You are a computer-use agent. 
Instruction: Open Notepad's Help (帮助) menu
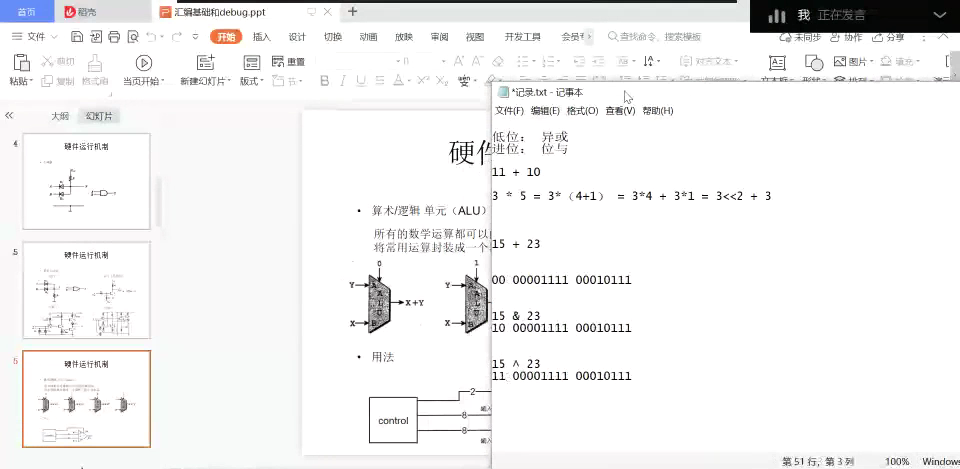(658, 111)
